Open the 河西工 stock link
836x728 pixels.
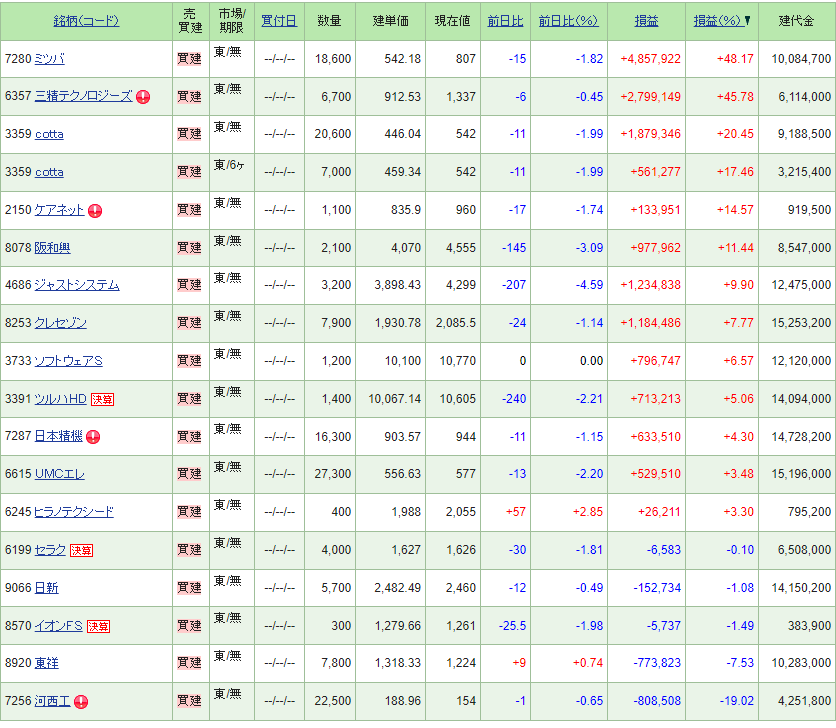(52, 701)
